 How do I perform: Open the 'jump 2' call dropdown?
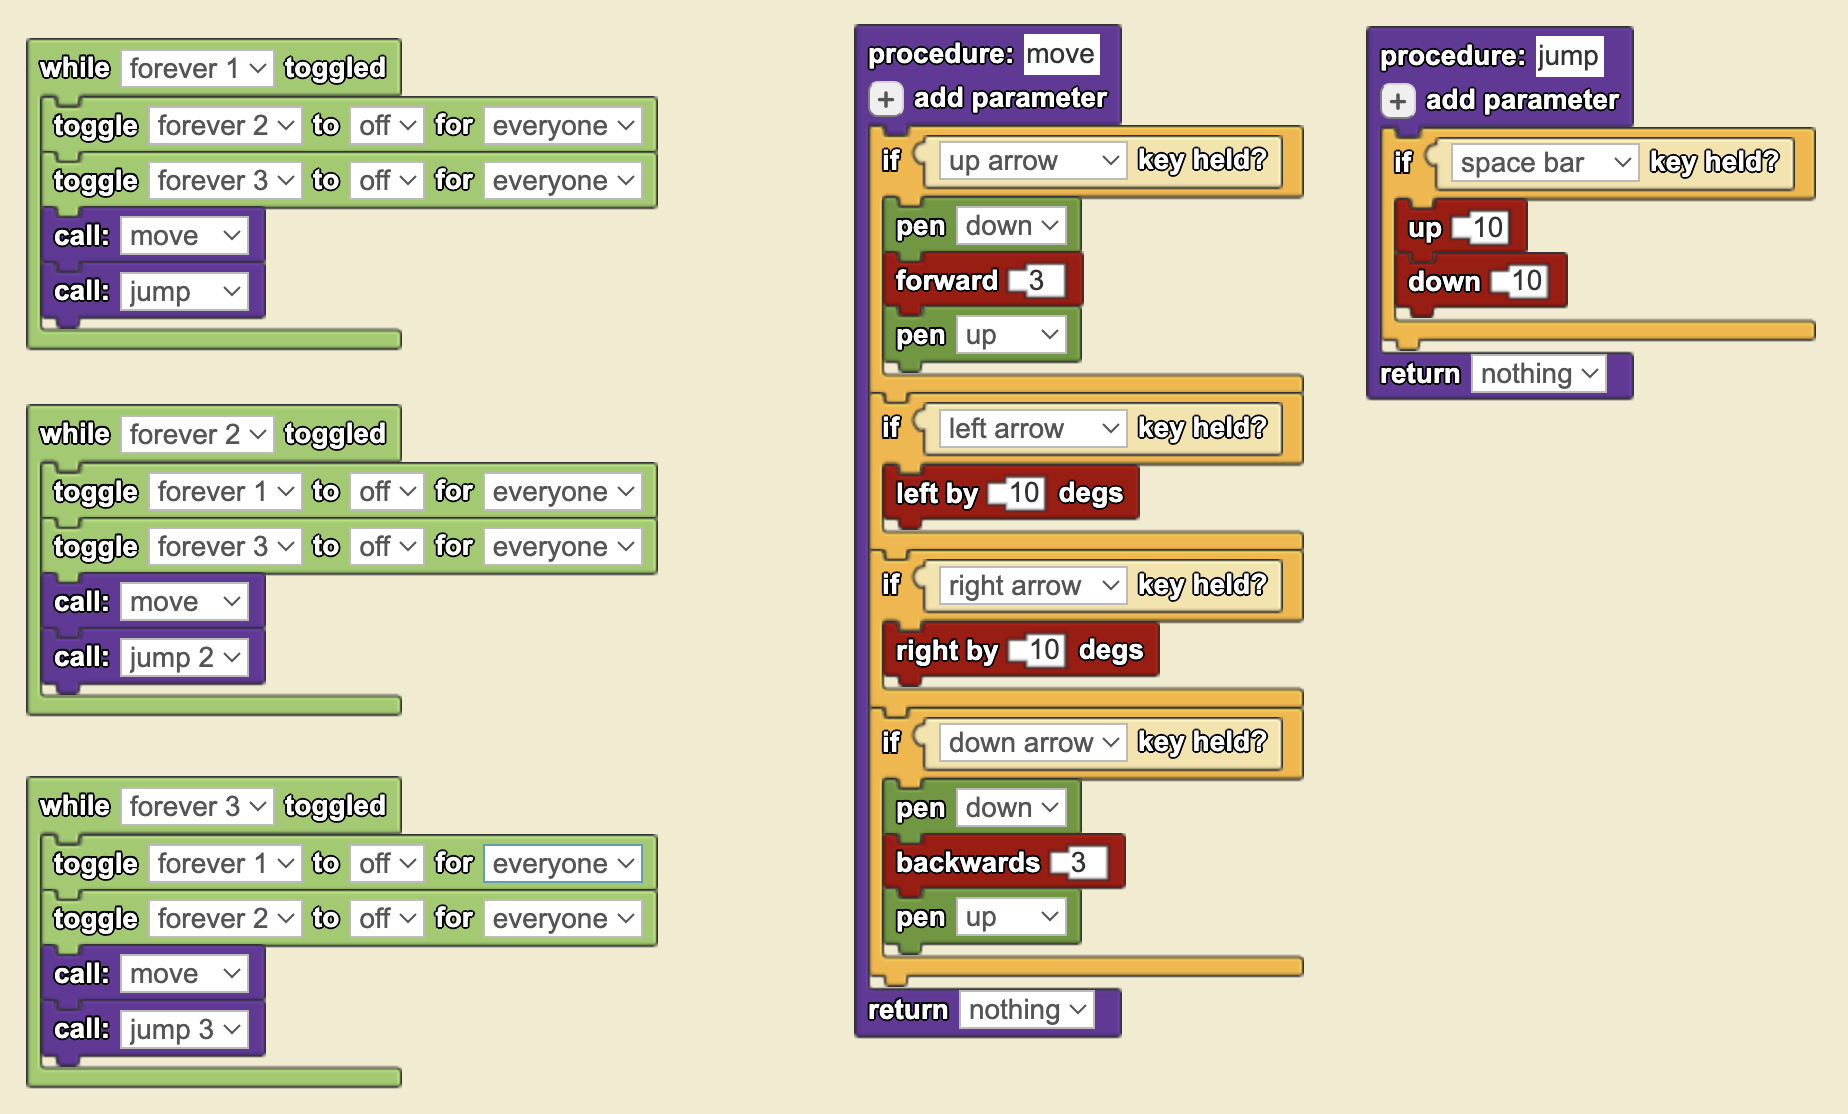(185, 658)
